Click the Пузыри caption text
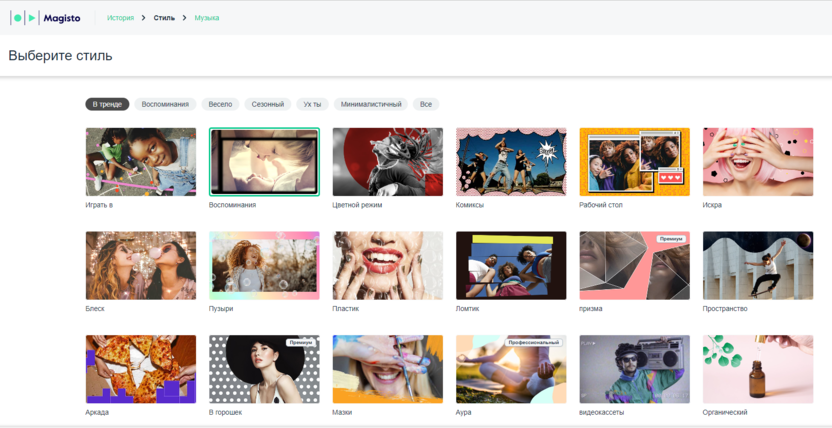The image size is (832, 428). [221, 309]
